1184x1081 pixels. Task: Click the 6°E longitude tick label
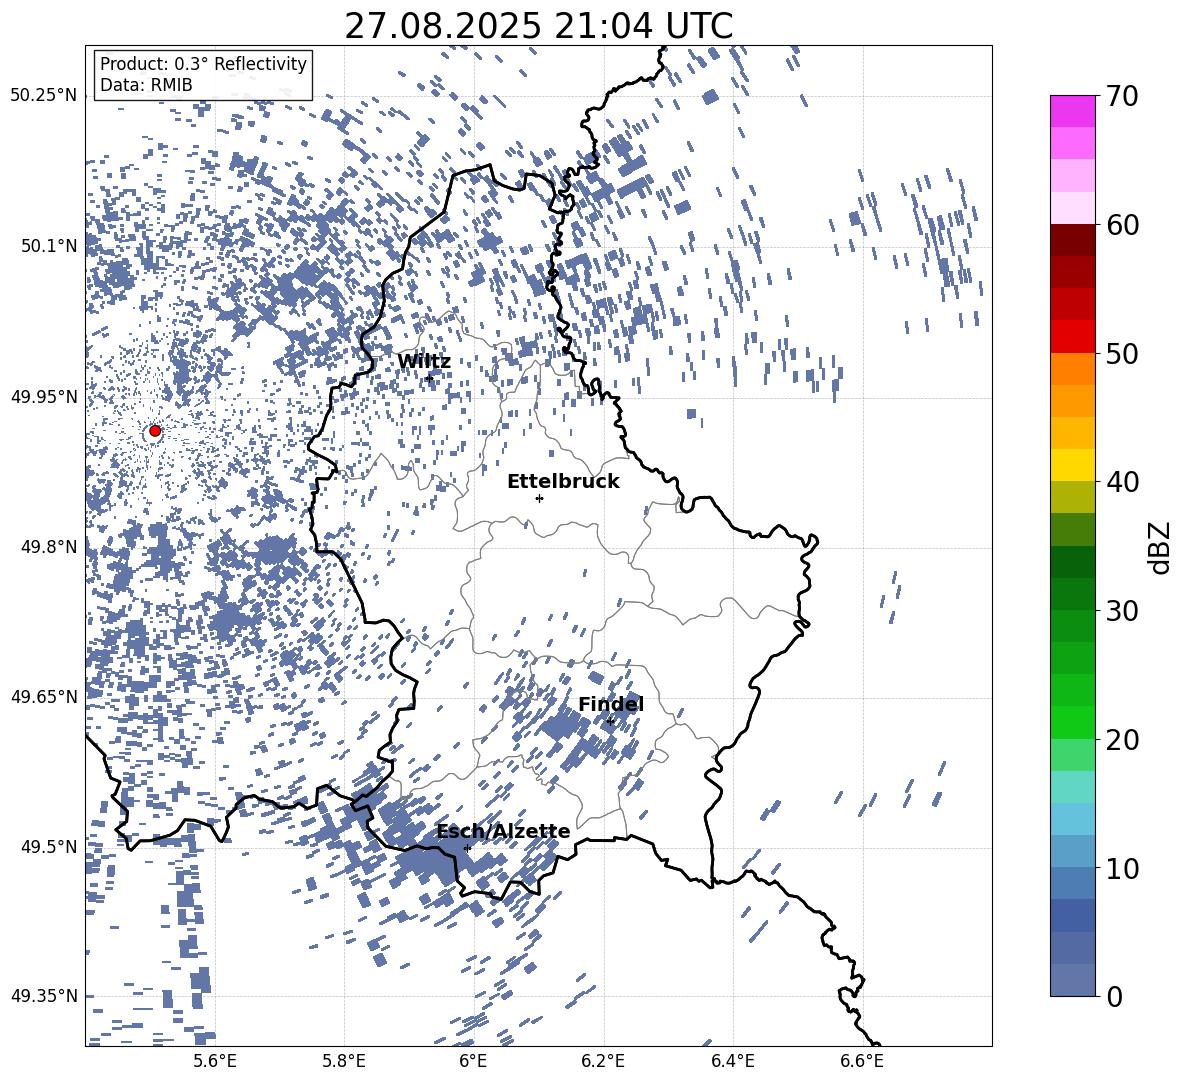coord(473,1061)
